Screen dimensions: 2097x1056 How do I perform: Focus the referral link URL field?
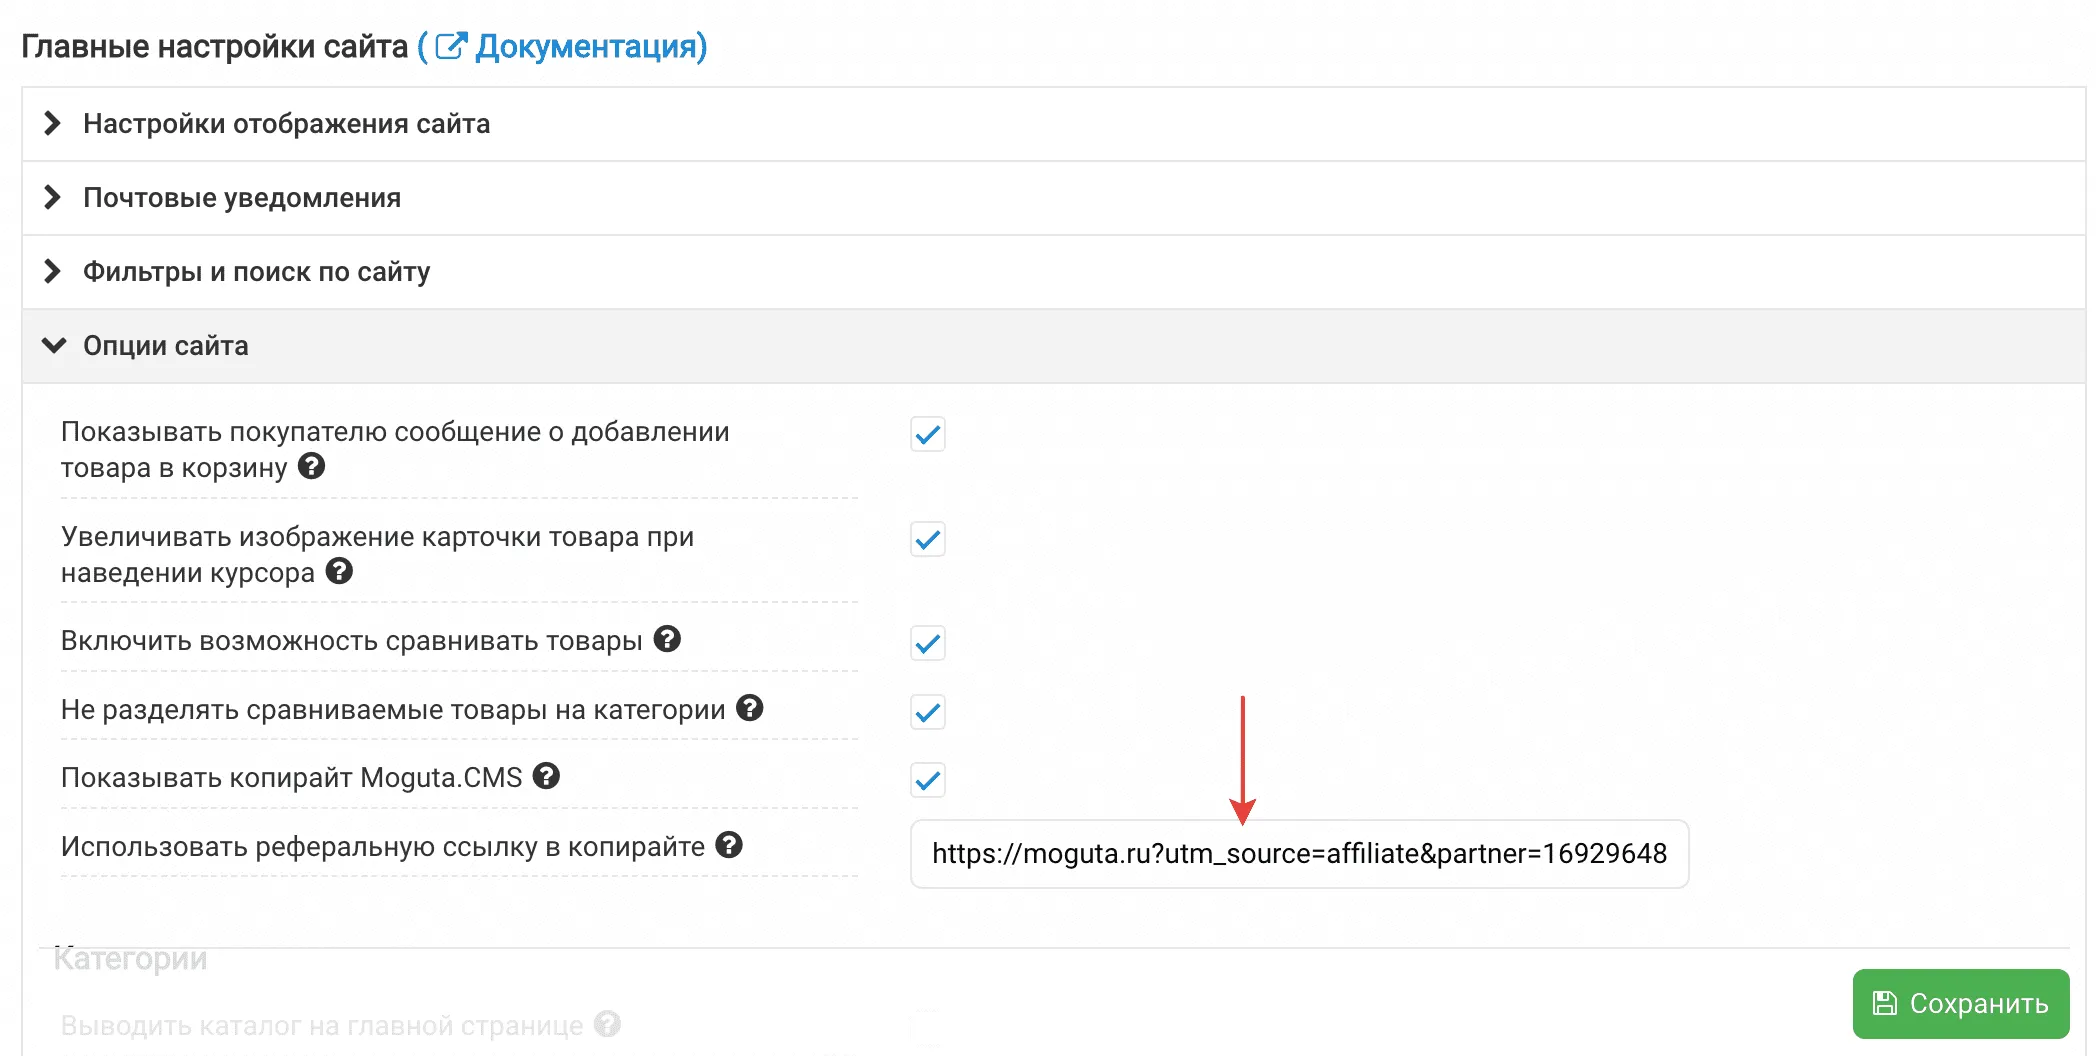point(1299,854)
